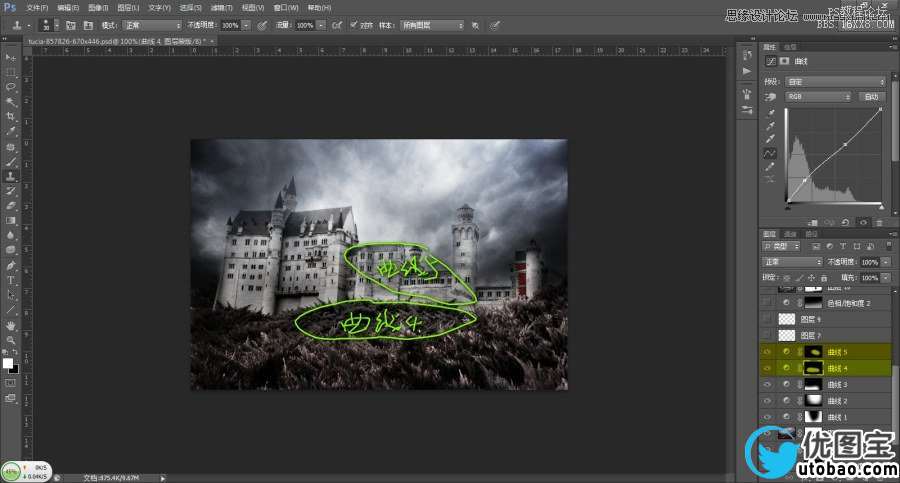The image size is (900, 483).
Task: Switch to the 通道 tab beside 图层
Action: click(790, 234)
